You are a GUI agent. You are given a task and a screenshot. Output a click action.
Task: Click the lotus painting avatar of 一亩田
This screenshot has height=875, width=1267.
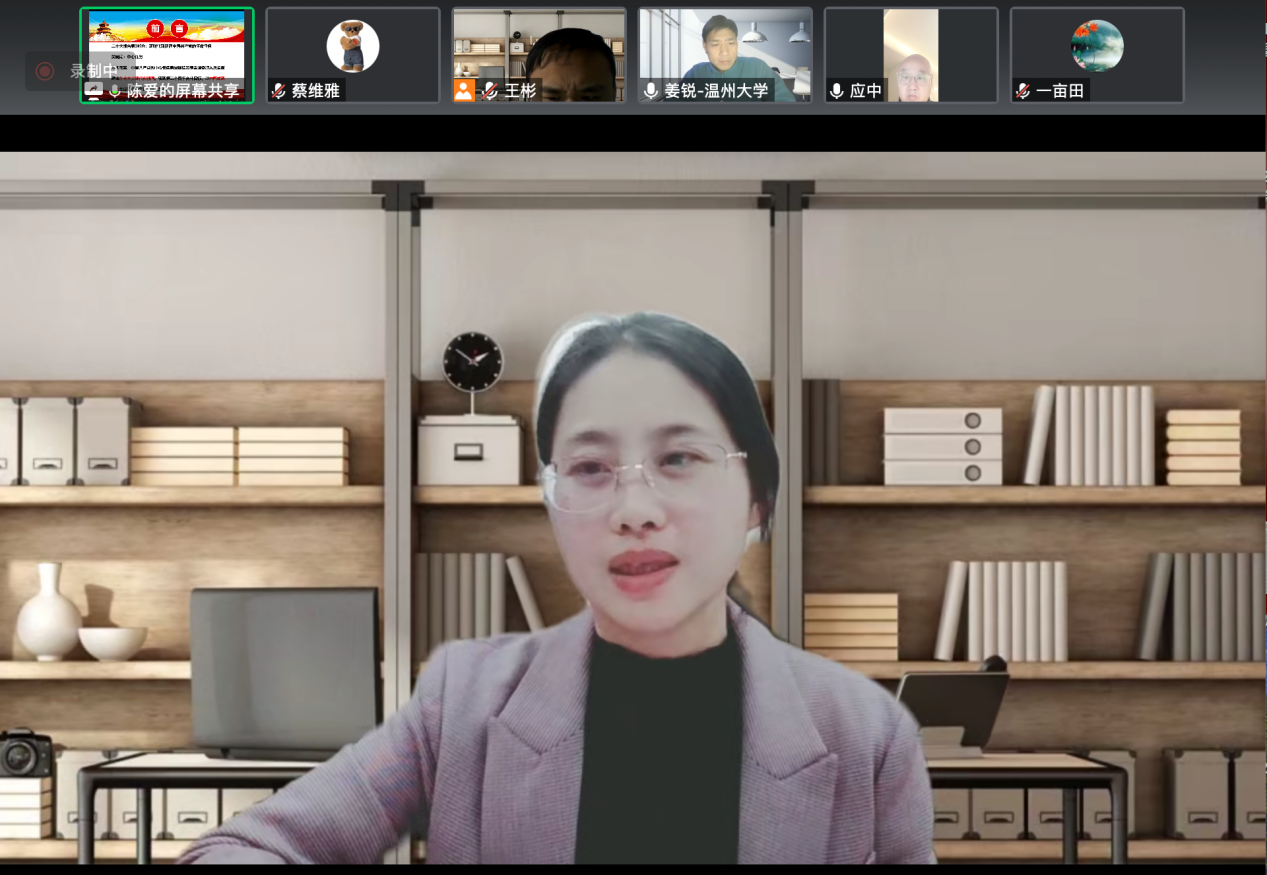[x=1097, y=46]
